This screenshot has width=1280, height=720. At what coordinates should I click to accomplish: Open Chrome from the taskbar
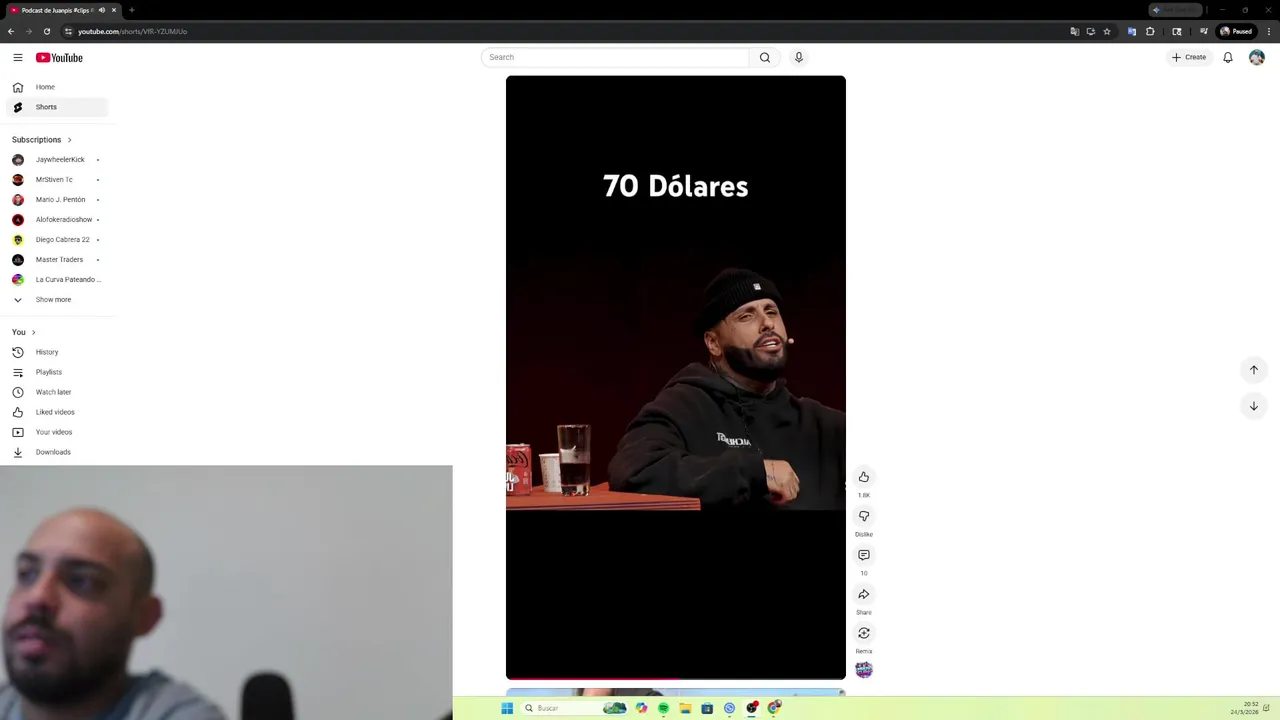point(774,708)
